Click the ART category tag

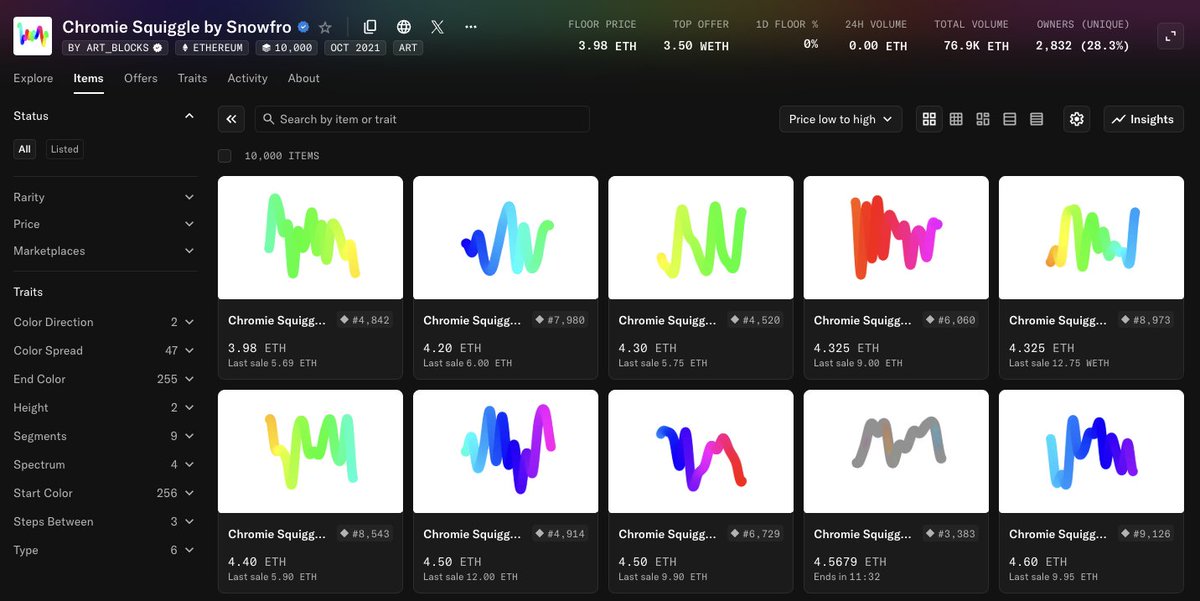[408, 47]
